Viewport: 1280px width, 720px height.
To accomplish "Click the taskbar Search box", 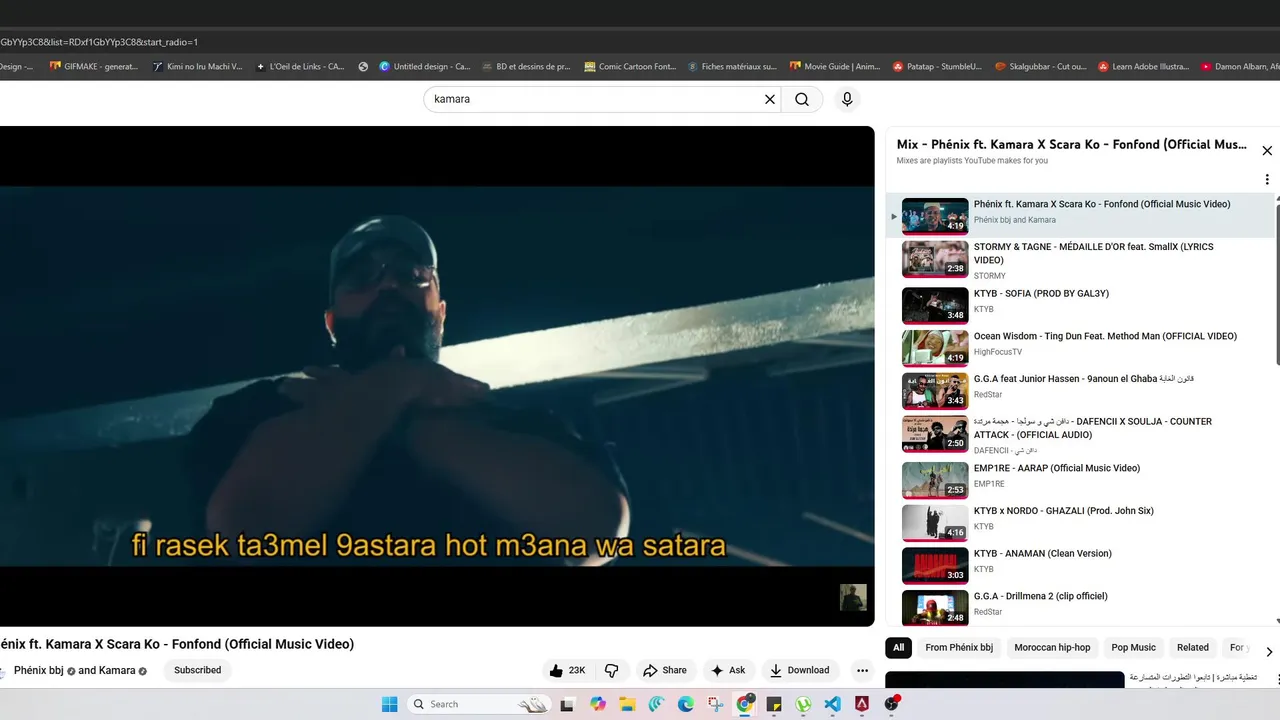I will tap(479, 704).
